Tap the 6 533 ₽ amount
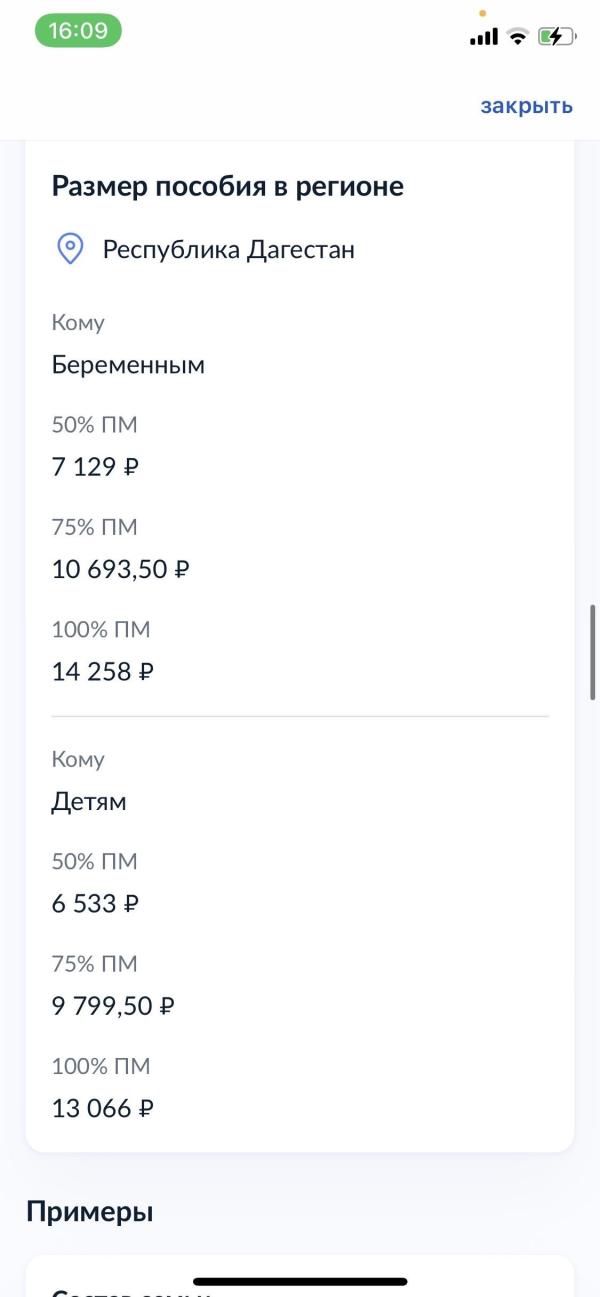Screen dimensions: 600x1297 click(x=95, y=904)
